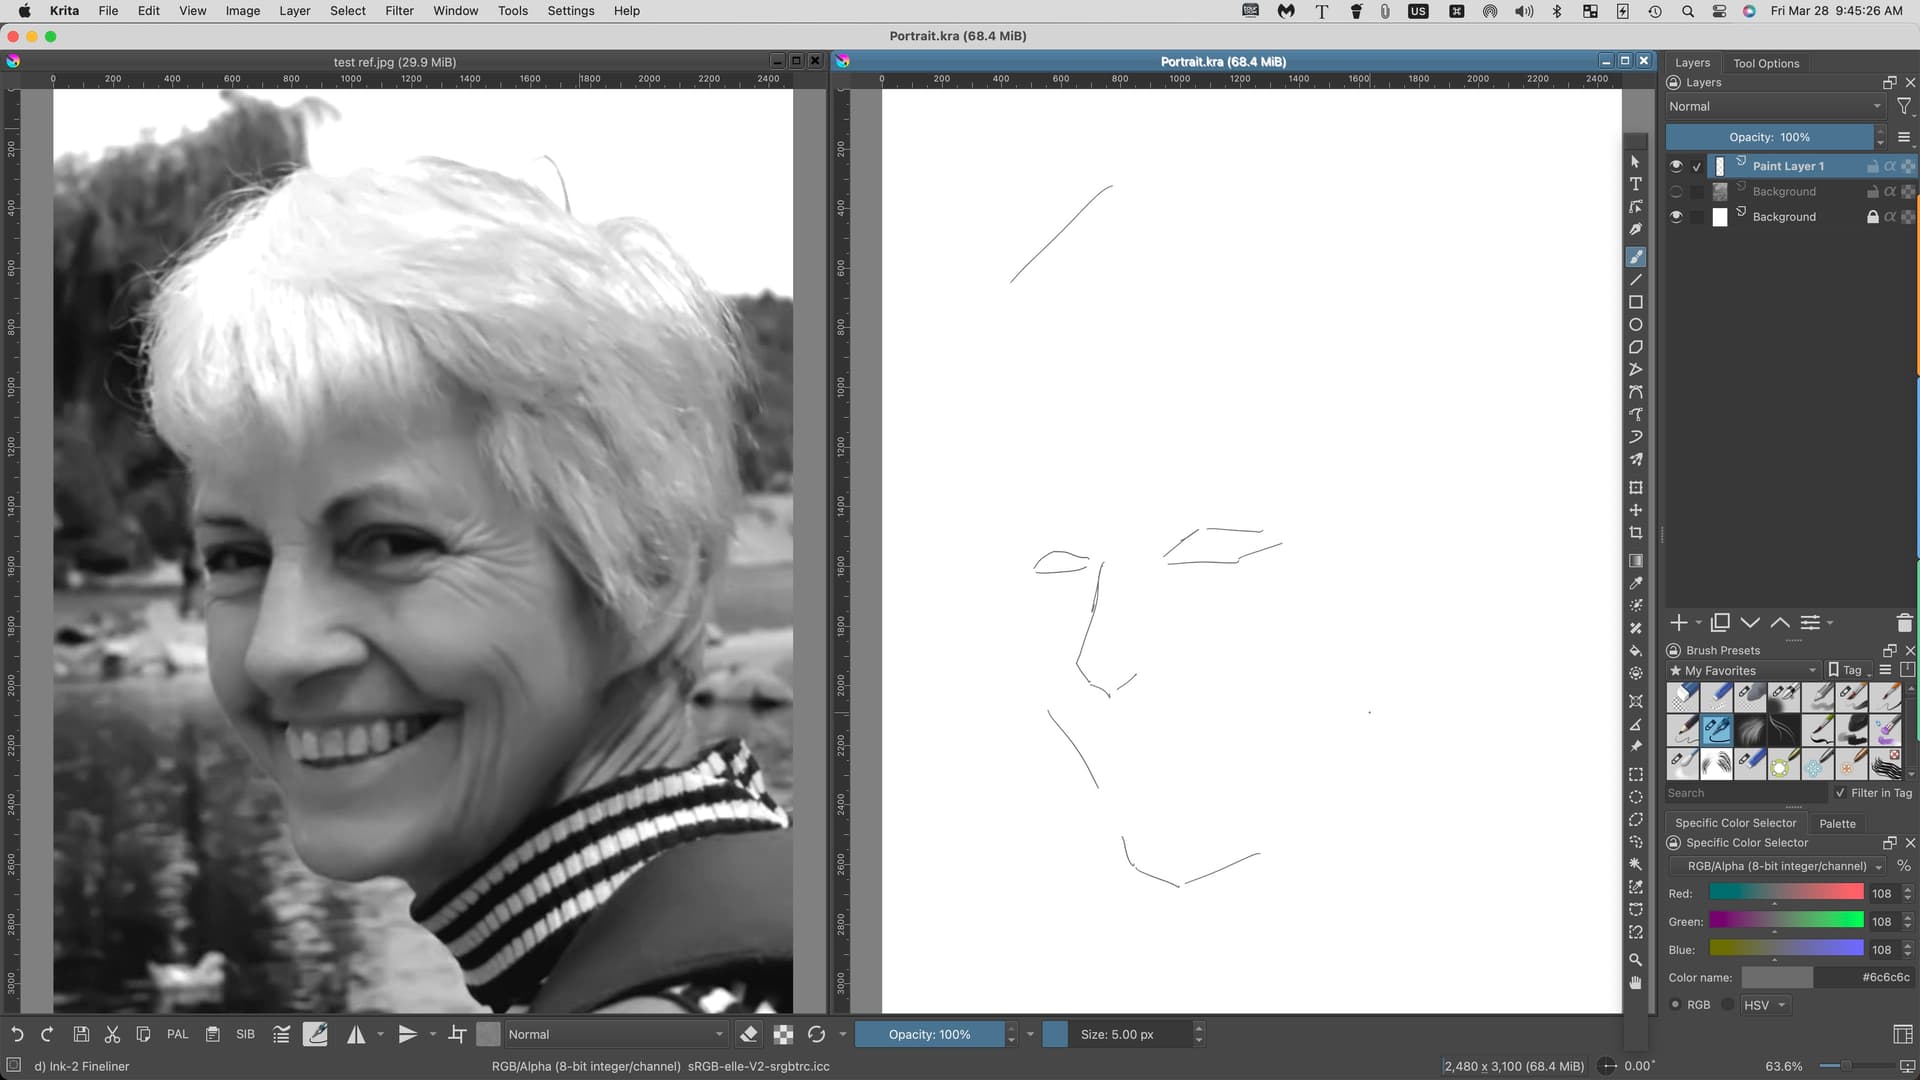Select the Zoom magnifier tool
The height and width of the screenshot is (1080, 1920).
[1635, 959]
